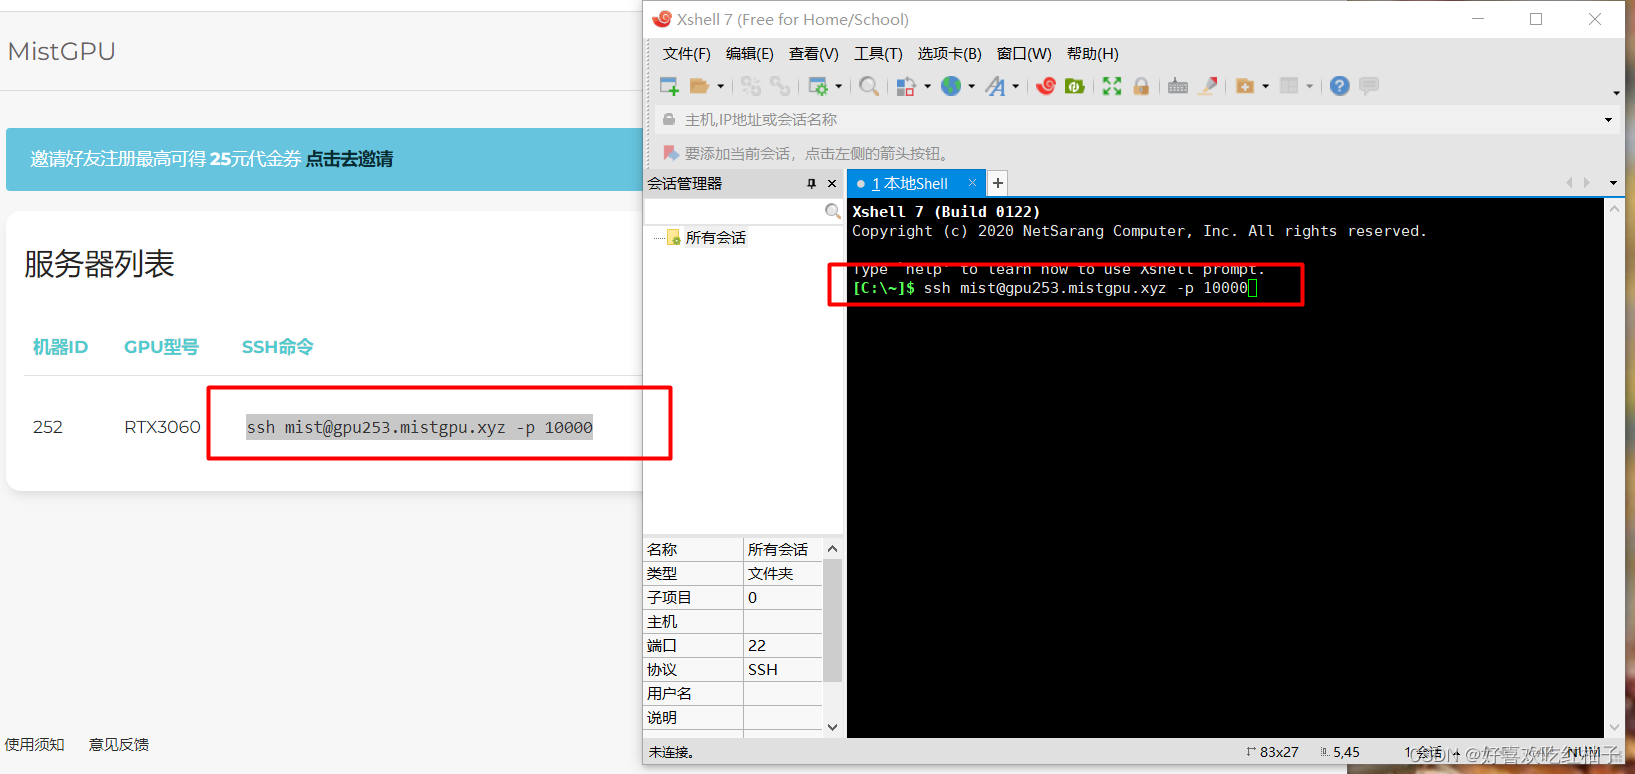Open the 文件(F) menu

(x=686, y=54)
